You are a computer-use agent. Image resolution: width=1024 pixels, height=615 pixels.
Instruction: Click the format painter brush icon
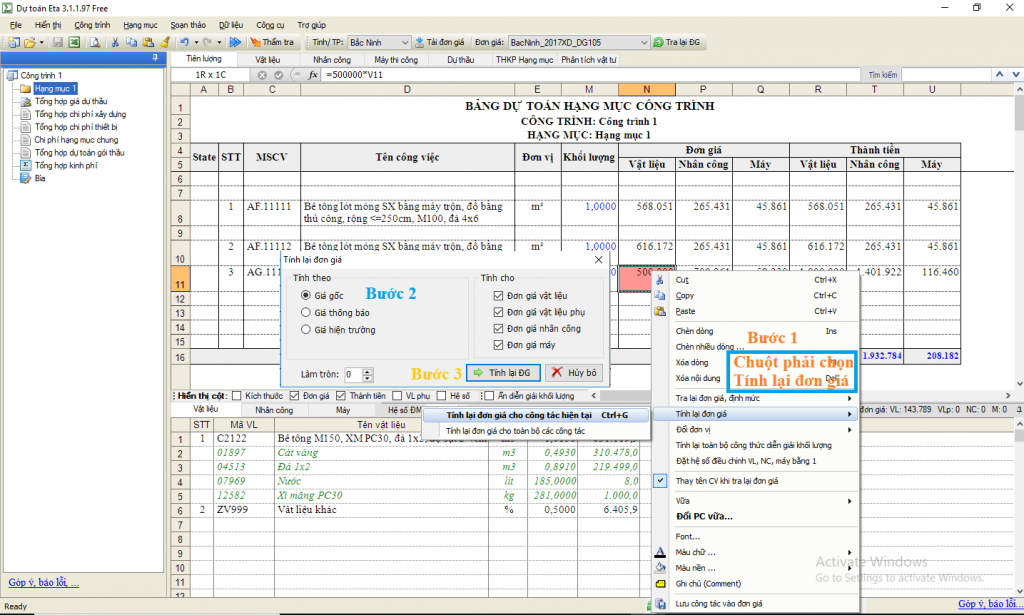[x=164, y=43]
